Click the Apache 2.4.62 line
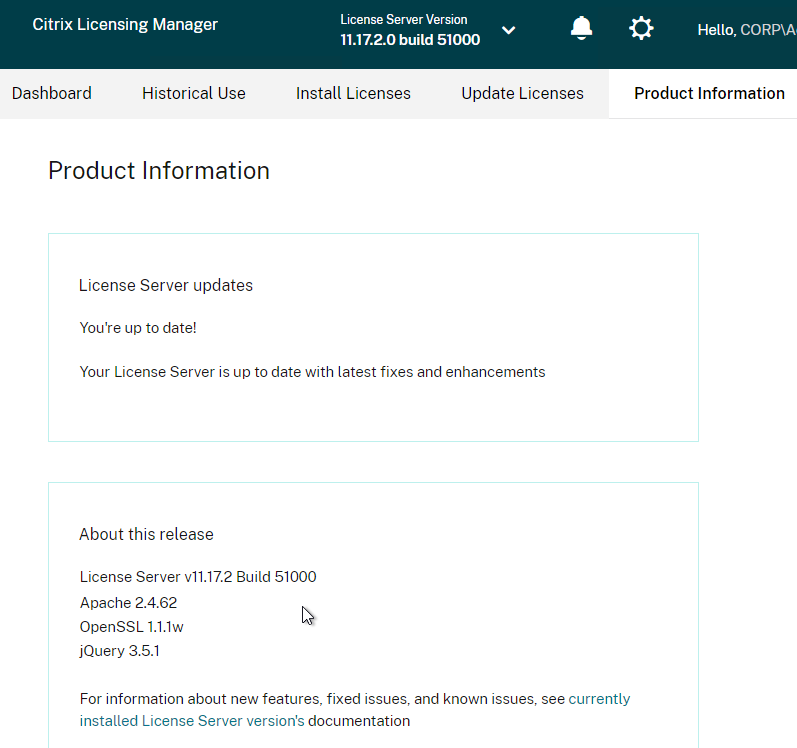Viewport: 797px width, 748px height. point(128,603)
